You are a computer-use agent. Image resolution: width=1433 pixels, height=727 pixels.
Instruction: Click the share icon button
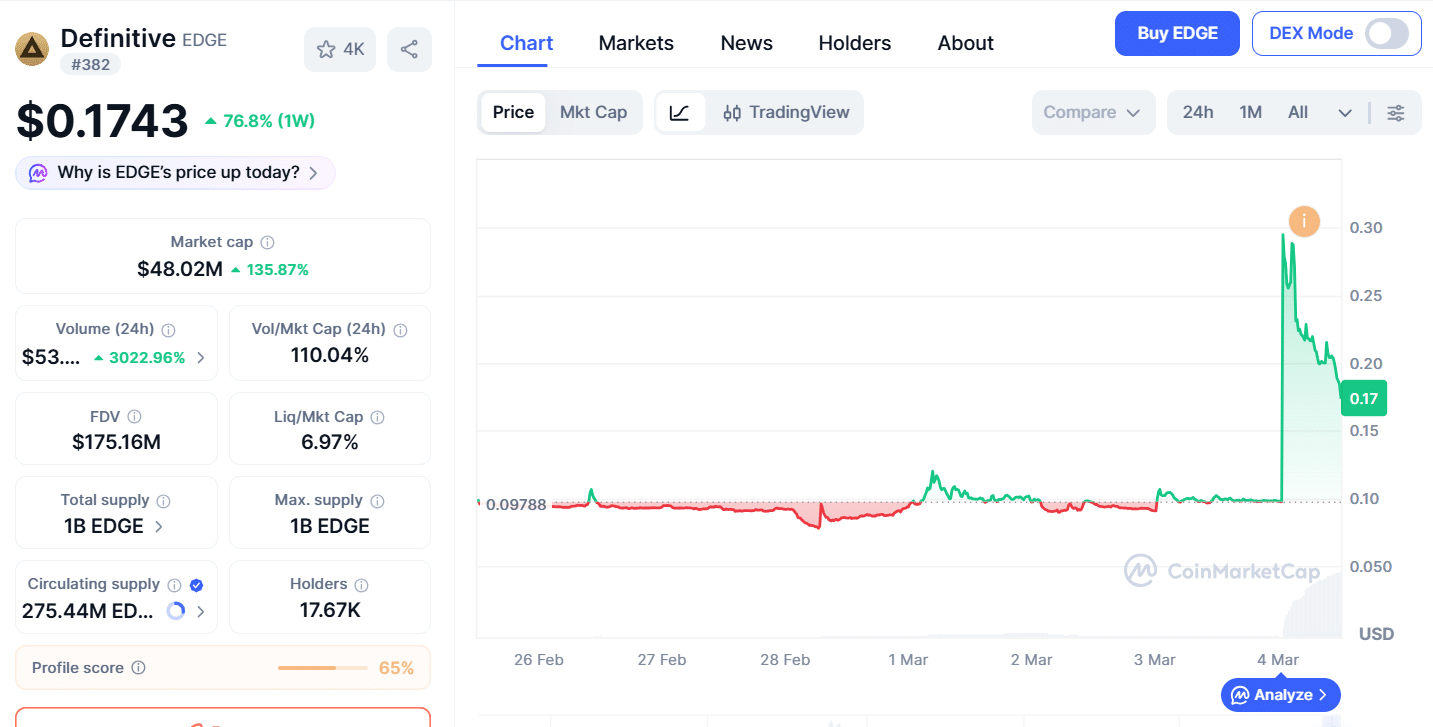click(x=409, y=50)
